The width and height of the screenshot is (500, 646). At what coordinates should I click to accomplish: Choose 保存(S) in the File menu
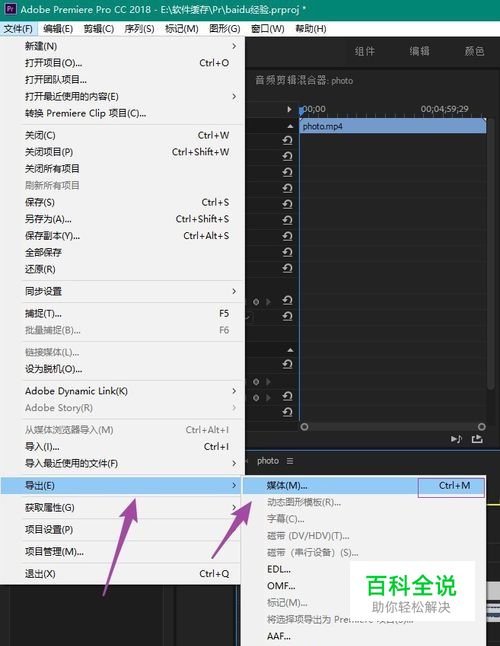(x=122, y=202)
